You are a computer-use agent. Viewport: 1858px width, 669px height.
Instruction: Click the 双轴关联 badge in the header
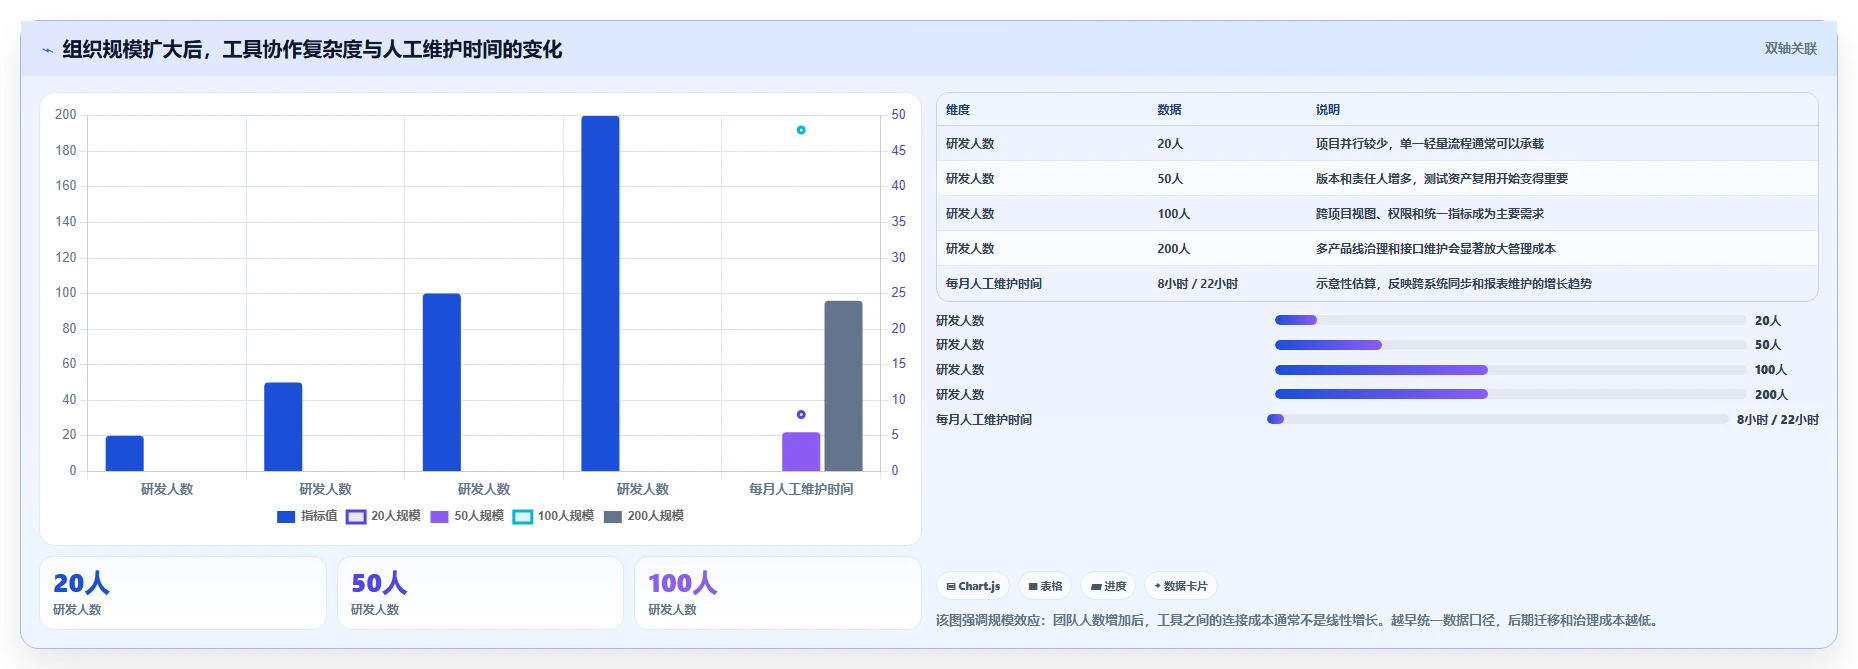click(x=1790, y=49)
